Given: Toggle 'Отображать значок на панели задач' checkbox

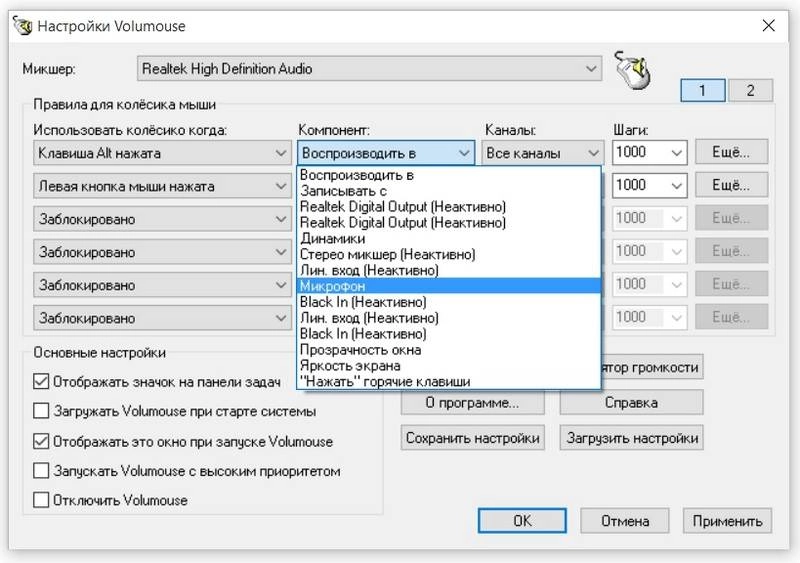Looking at the screenshot, I should click(41, 382).
